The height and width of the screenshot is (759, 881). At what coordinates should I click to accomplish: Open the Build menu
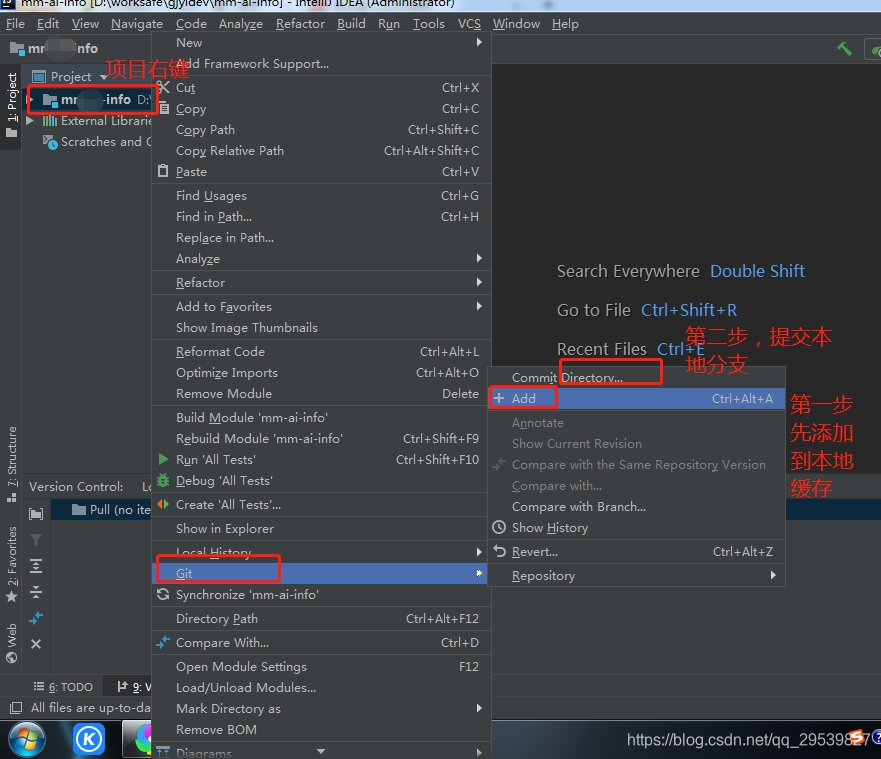point(351,24)
